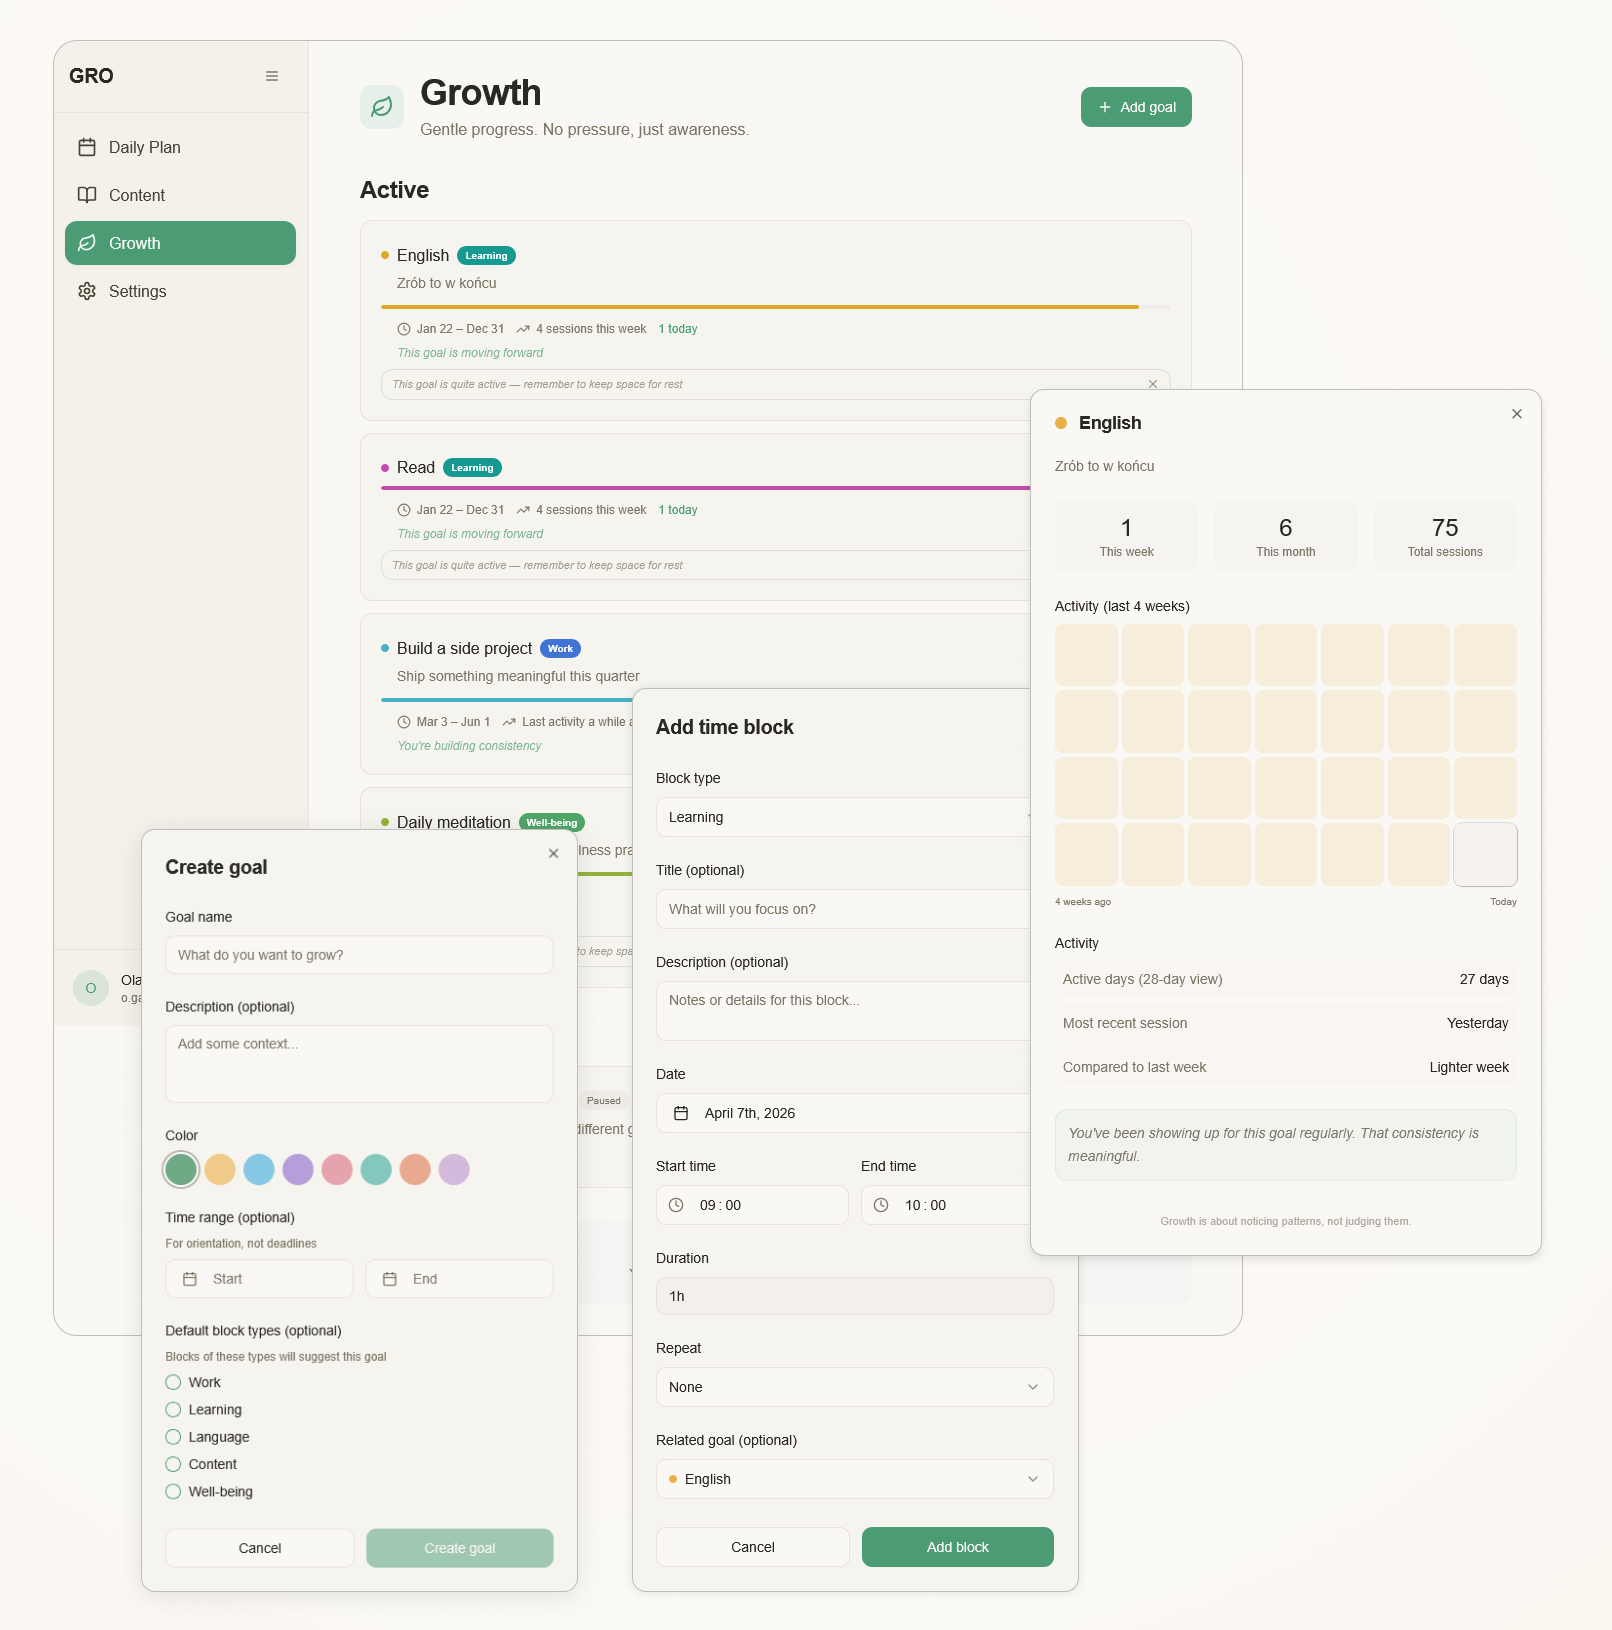Close the English goal details panel
The height and width of the screenshot is (1630, 1612).
point(1517,414)
